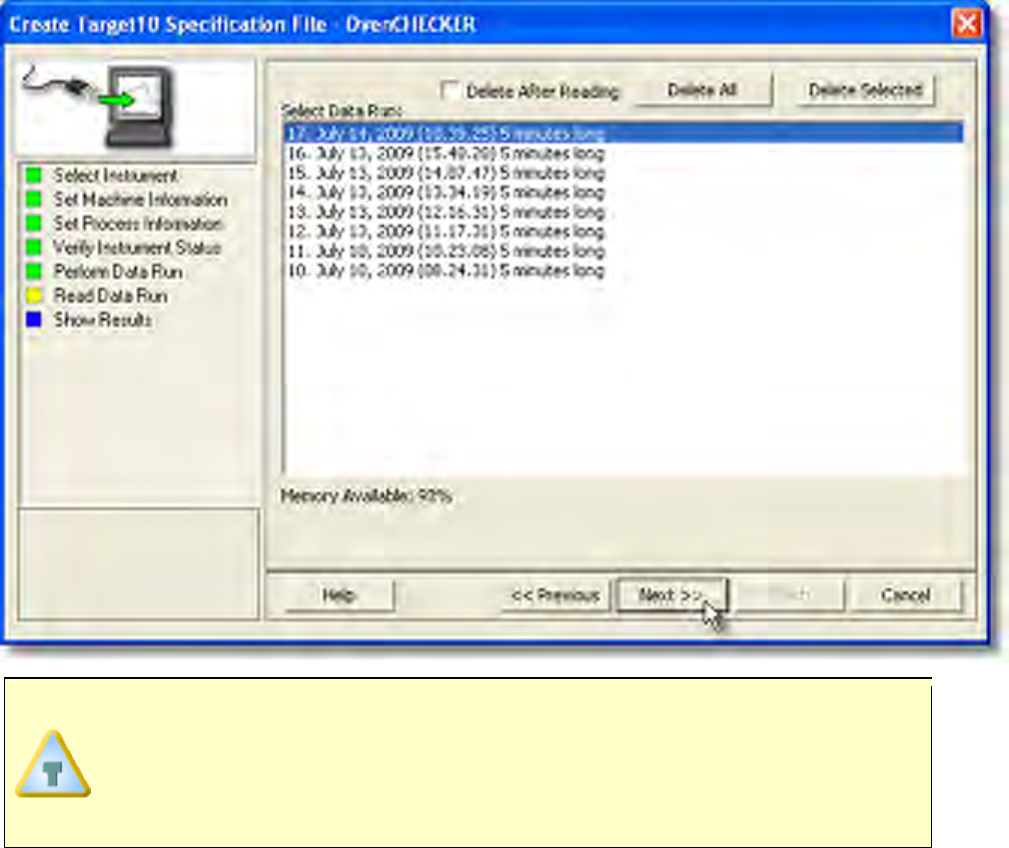This screenshot has height=848, width=1009.
Task: Click the yellow square beside Read Data Run
Action: (x=33, y=295)
